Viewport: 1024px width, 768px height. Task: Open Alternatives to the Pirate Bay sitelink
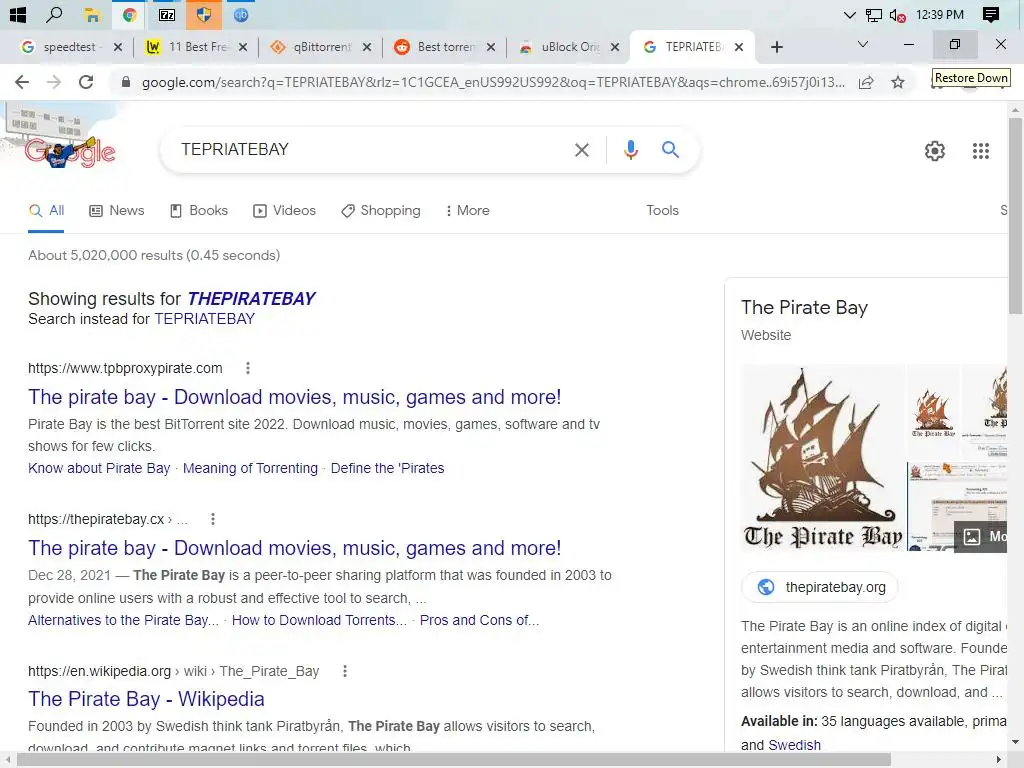tap(123, 620)
